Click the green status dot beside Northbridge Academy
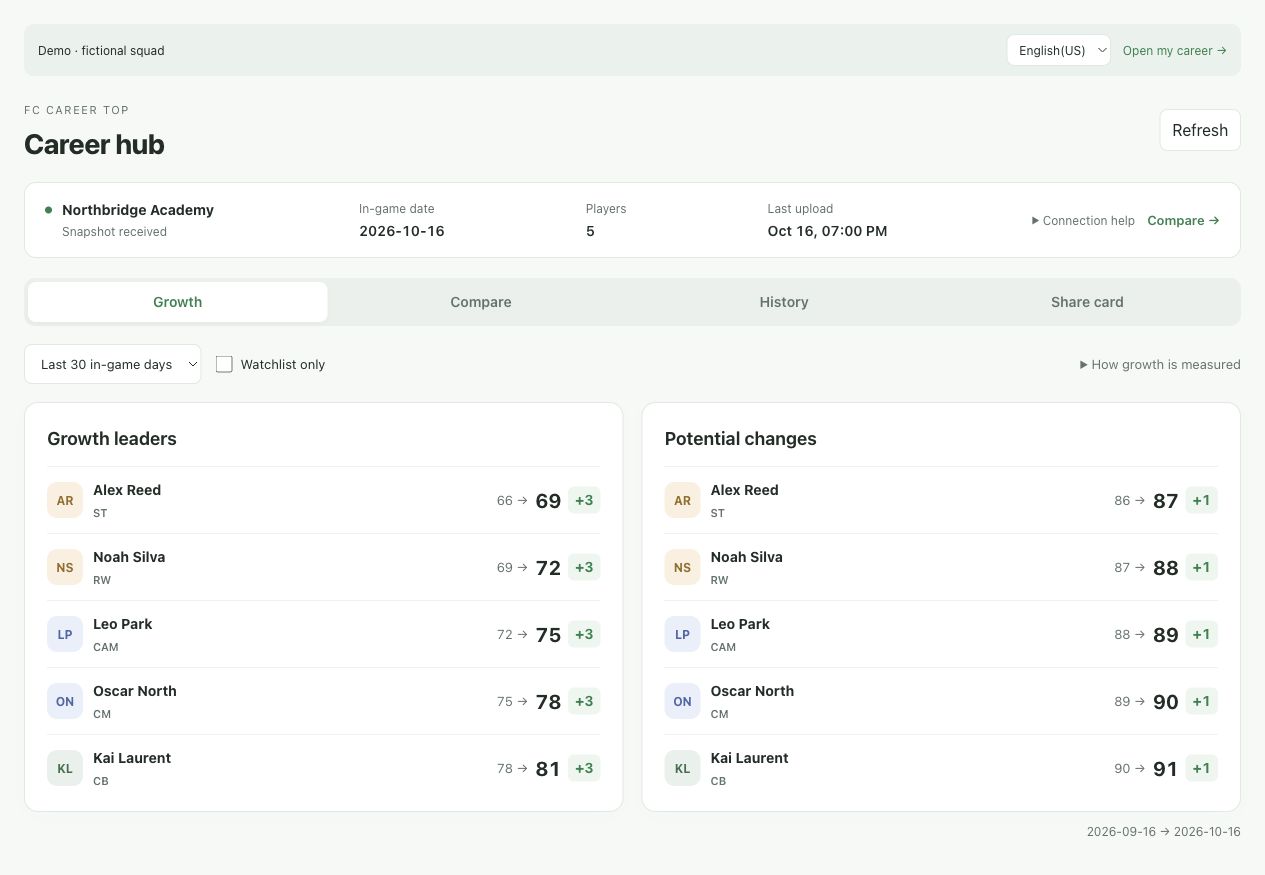The width and height of the screenshot is (1265, 875). [x=48, y=210]
